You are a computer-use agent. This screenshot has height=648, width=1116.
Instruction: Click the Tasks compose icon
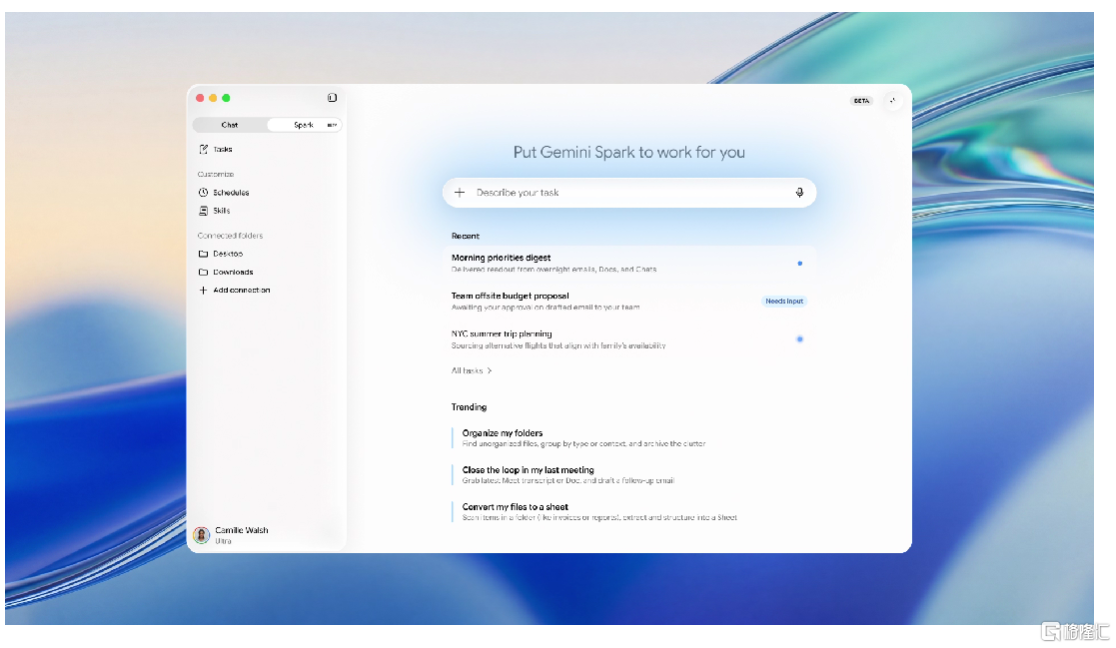(204, 150)
